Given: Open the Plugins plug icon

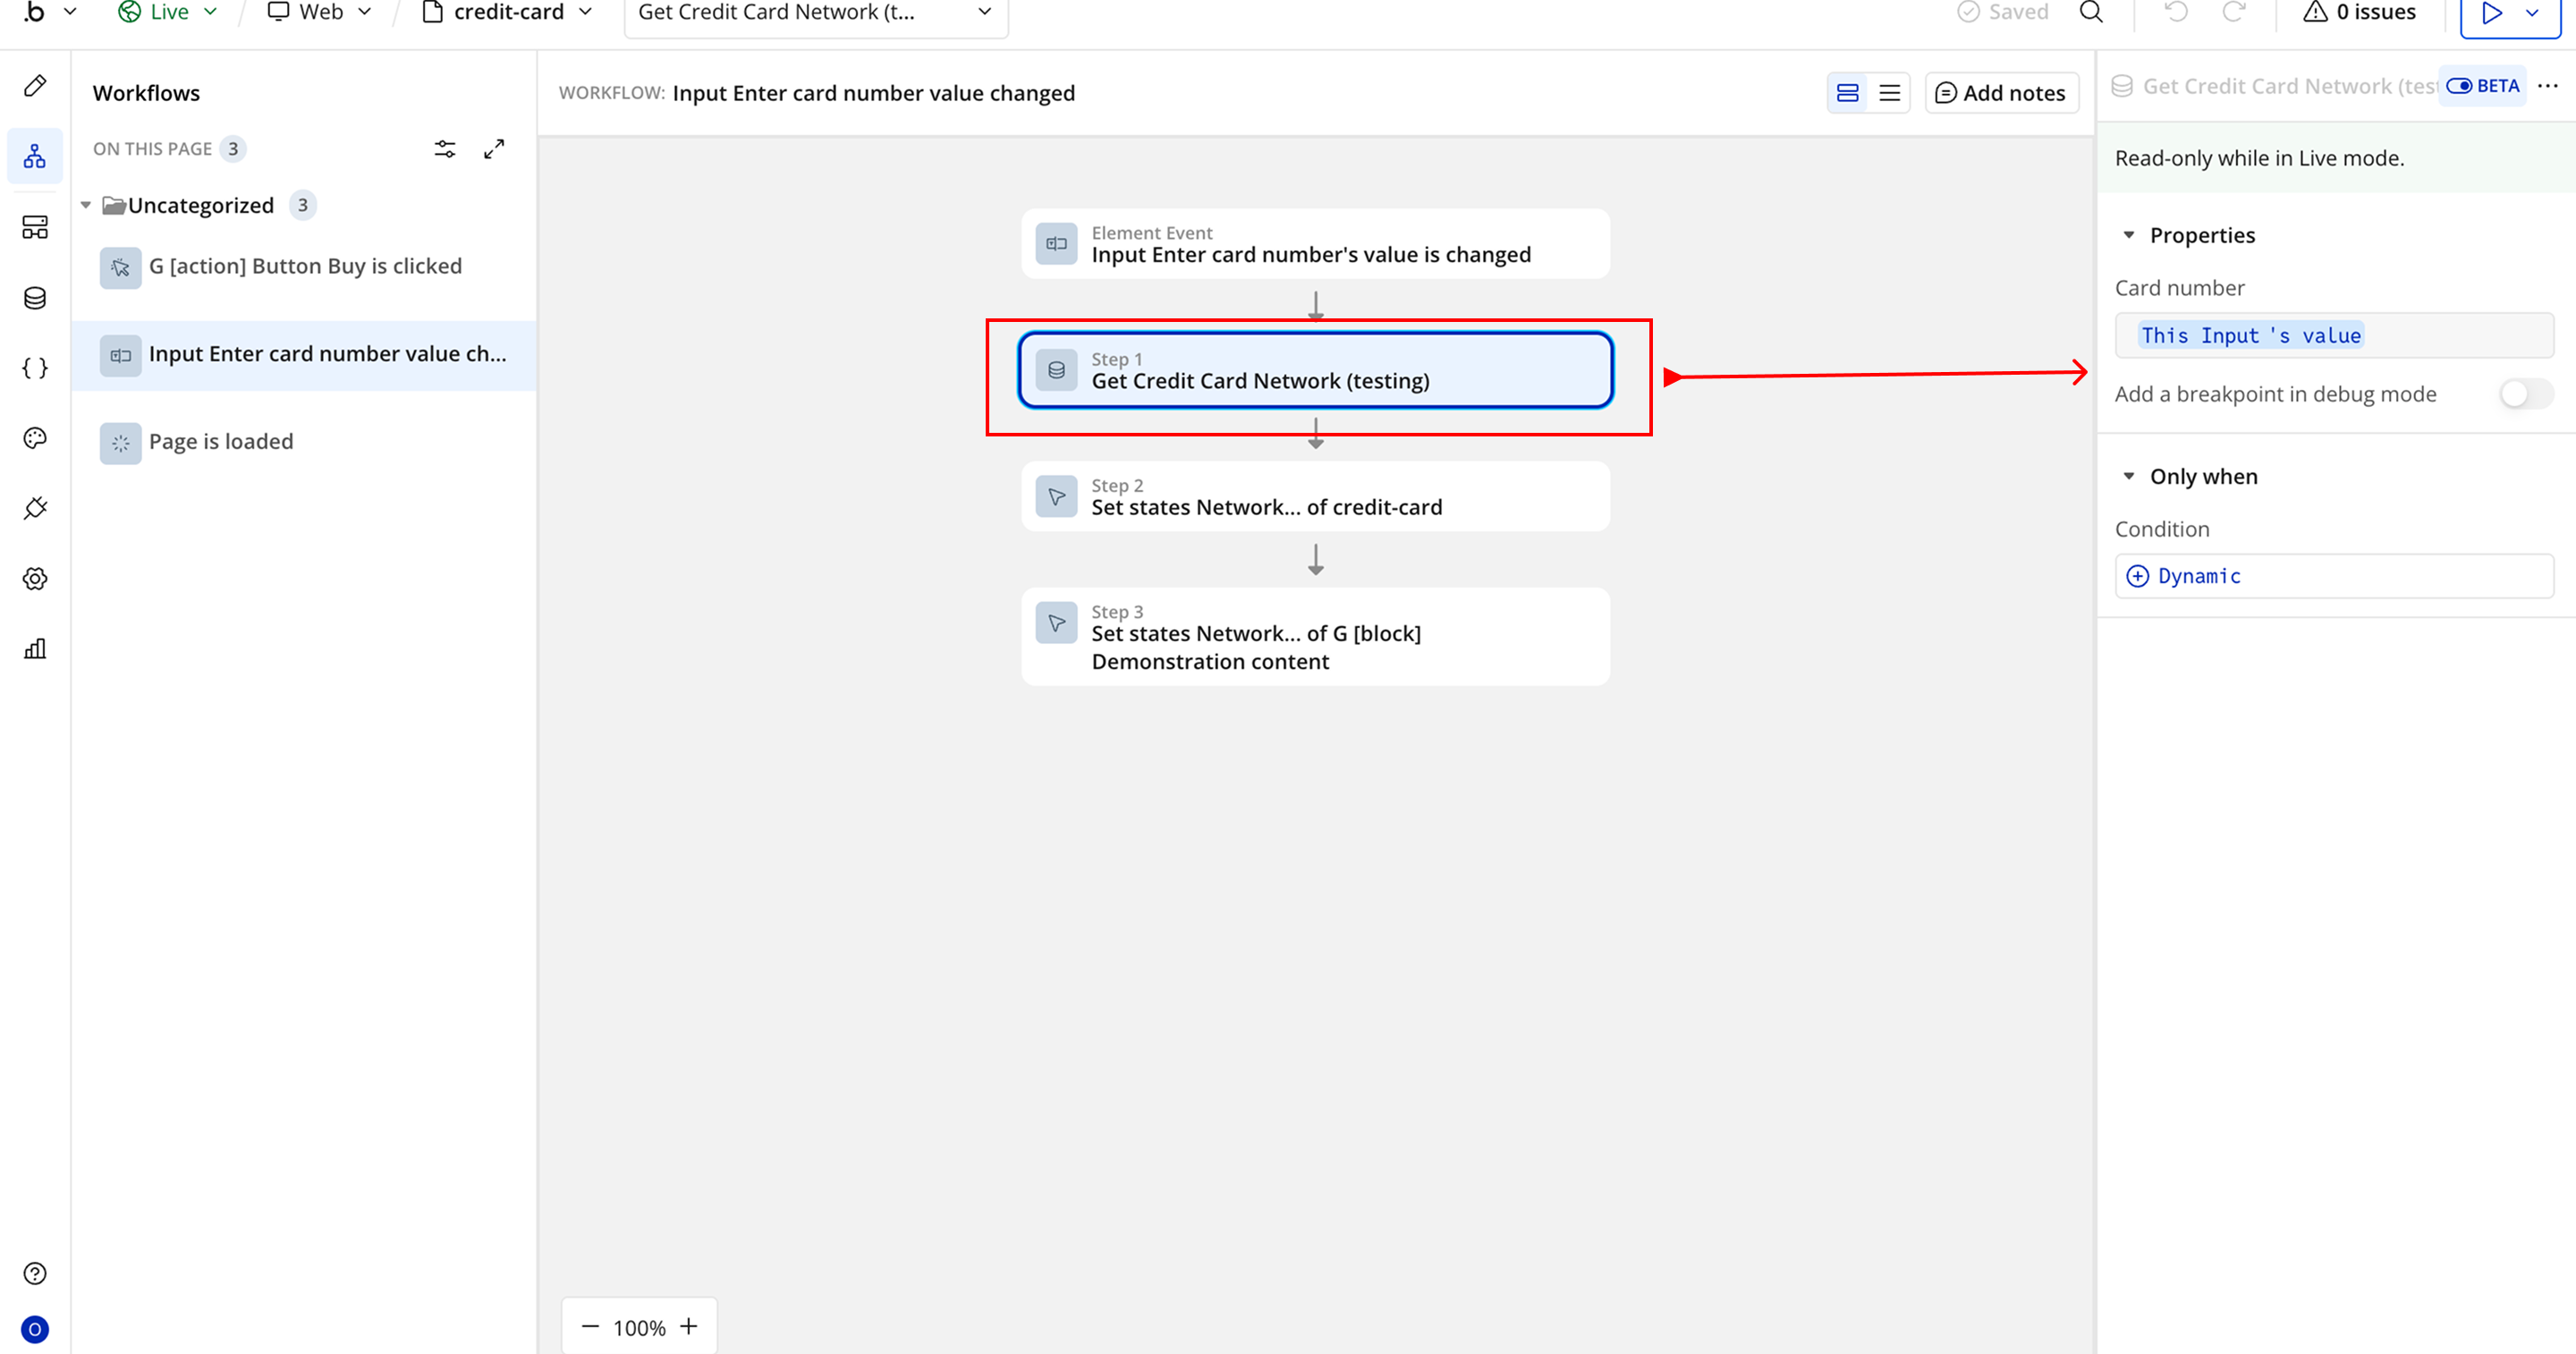Looking at the screenshot, I should (x=35, y=508).
